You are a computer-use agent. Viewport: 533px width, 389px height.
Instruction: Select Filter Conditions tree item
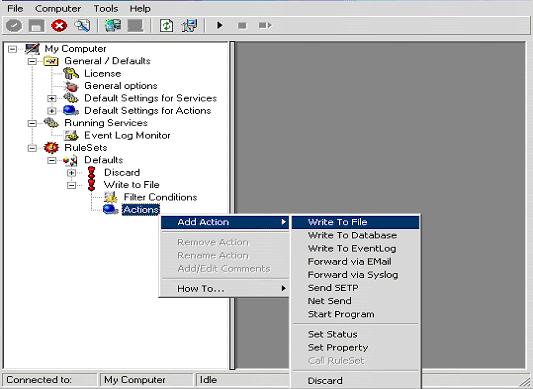coord(160,197)
